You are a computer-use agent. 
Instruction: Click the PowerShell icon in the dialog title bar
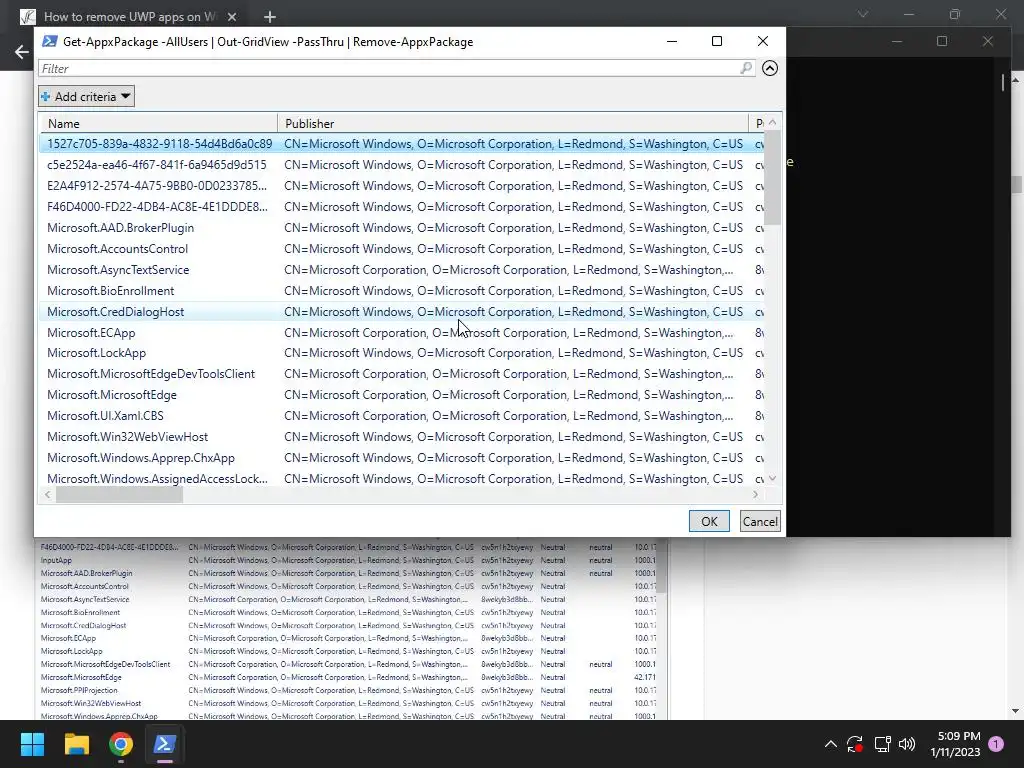49,41
